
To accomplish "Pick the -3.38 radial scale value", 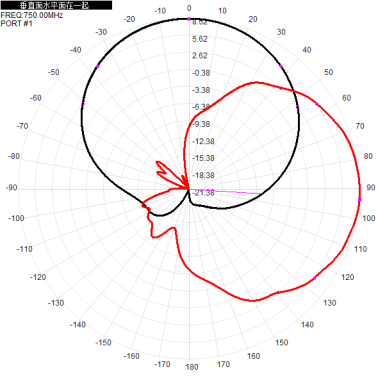I will (201, 90).
